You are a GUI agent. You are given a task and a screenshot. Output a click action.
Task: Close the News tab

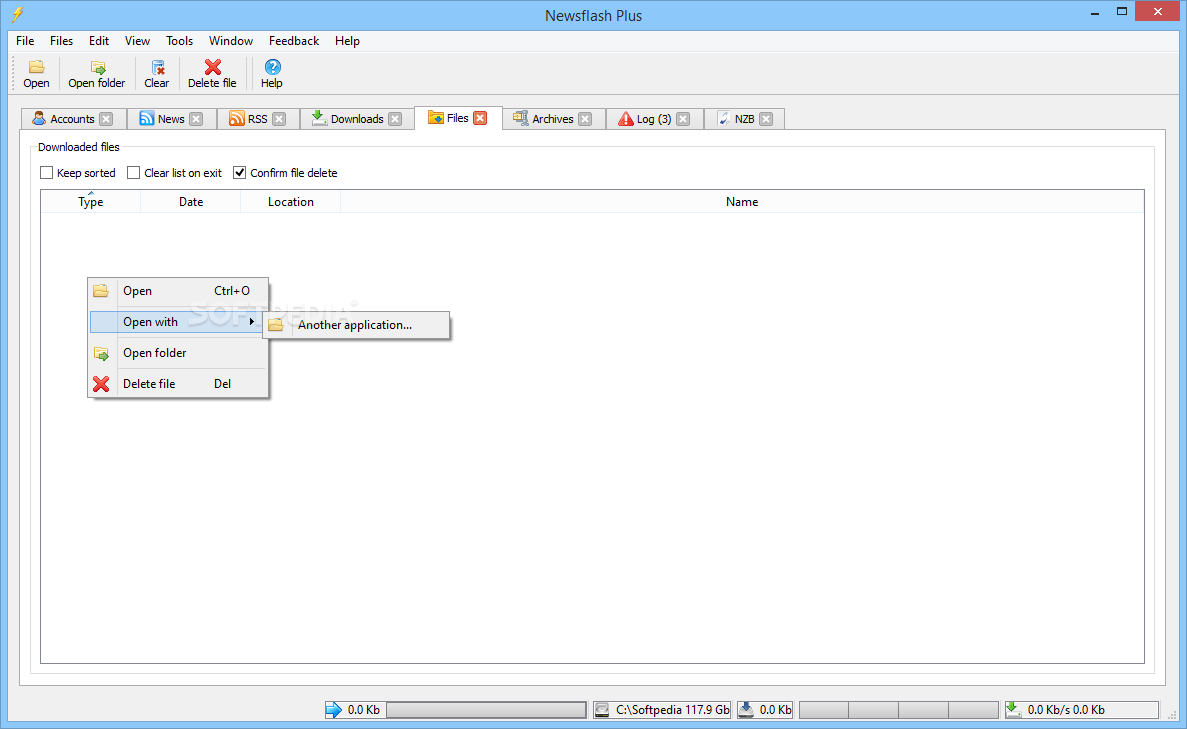pos(196,119)
